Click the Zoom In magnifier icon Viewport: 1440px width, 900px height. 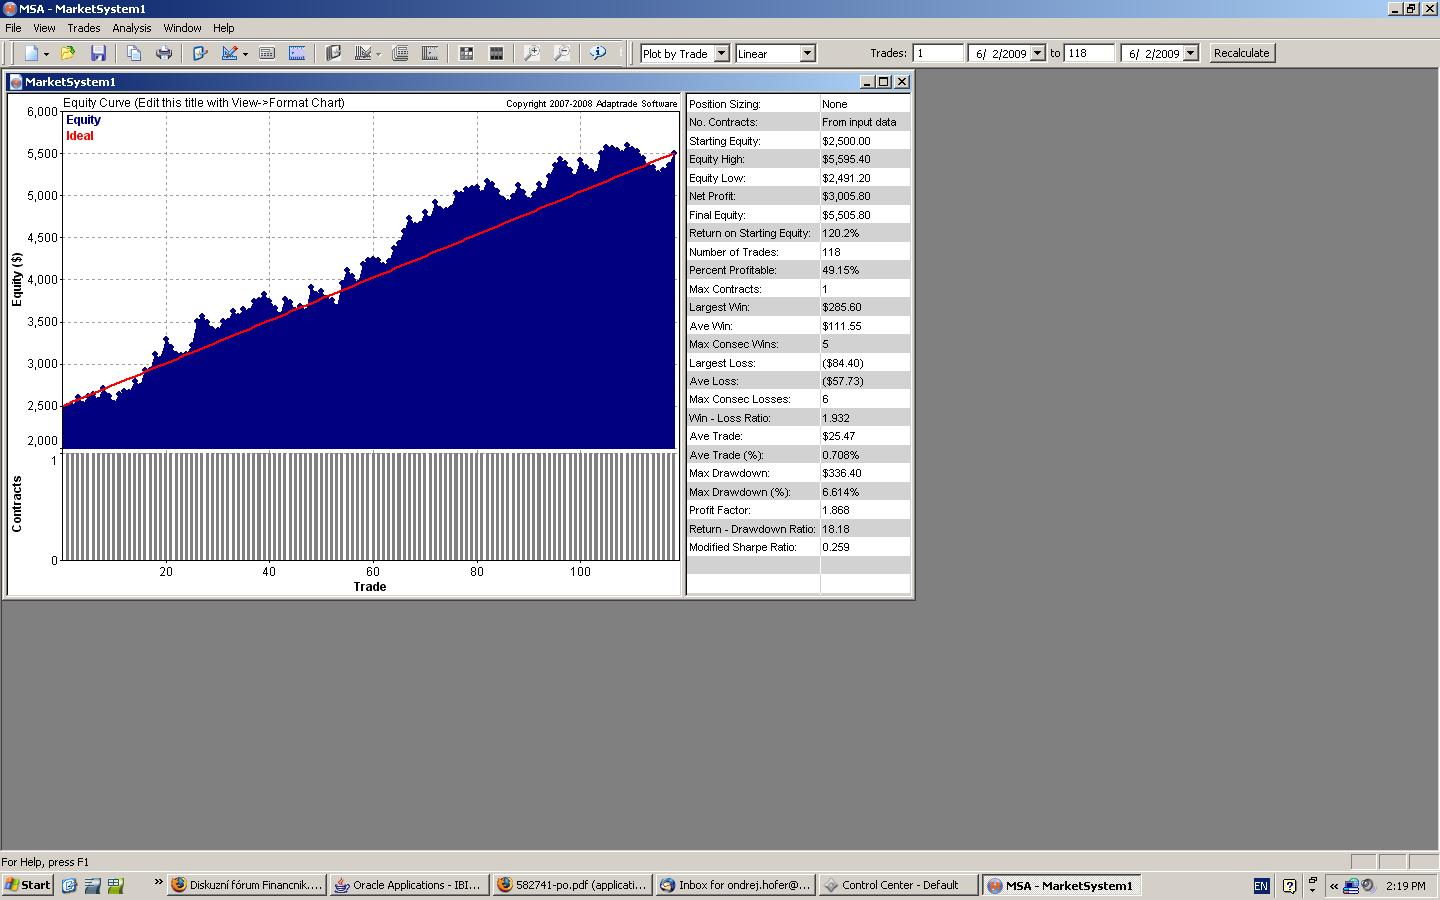tap(532, 53)
